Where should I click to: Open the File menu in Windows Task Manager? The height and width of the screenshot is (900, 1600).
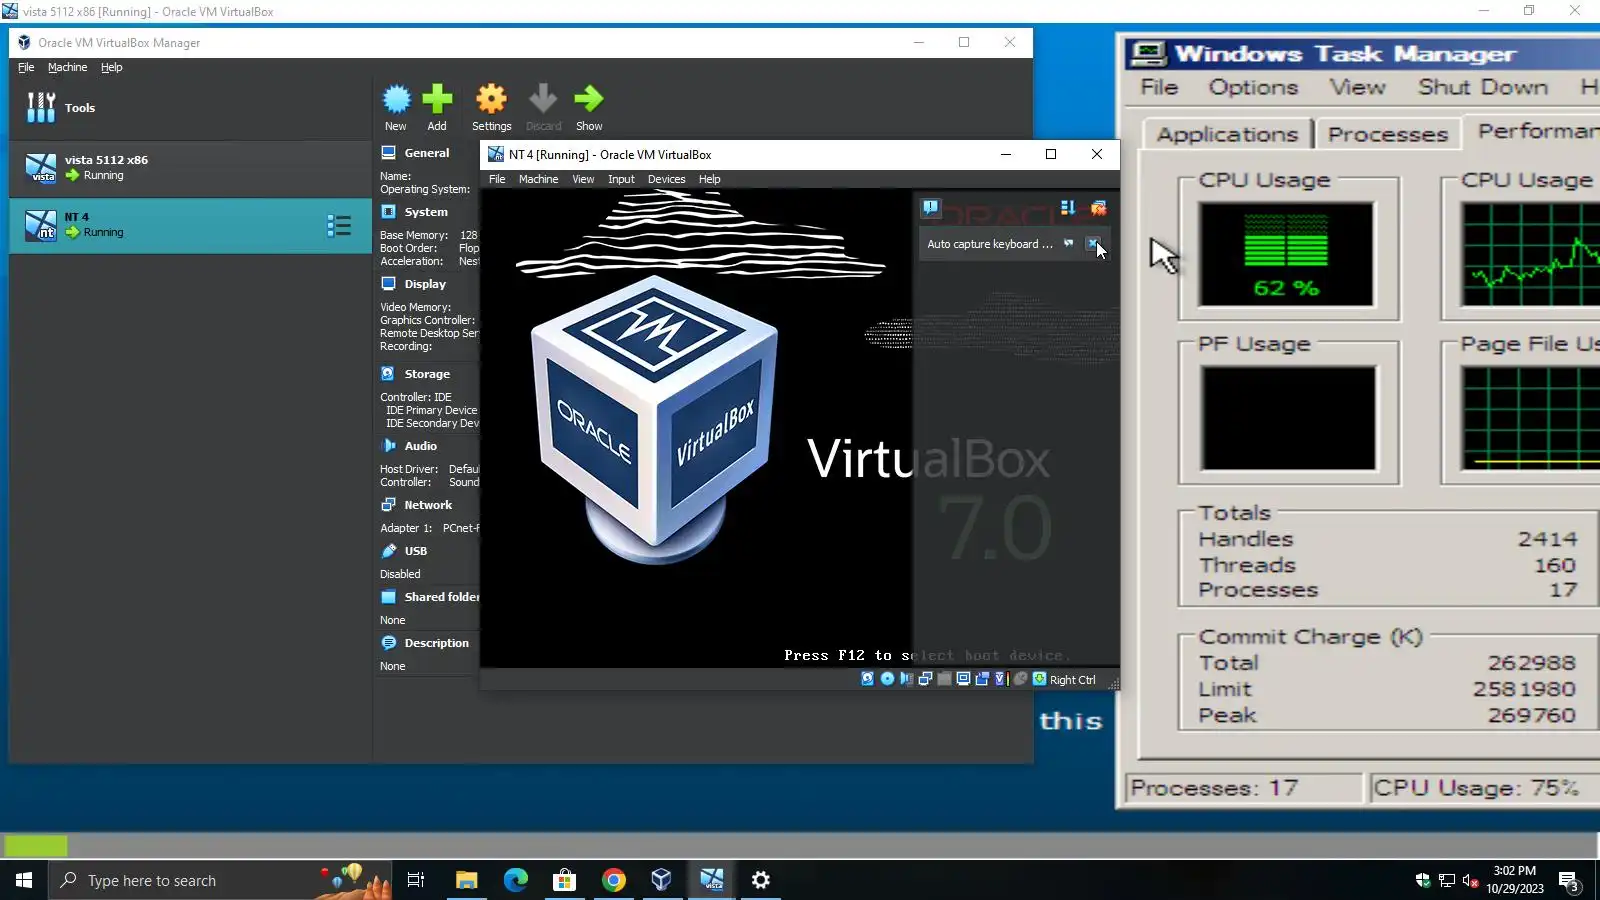(1159, 87)
